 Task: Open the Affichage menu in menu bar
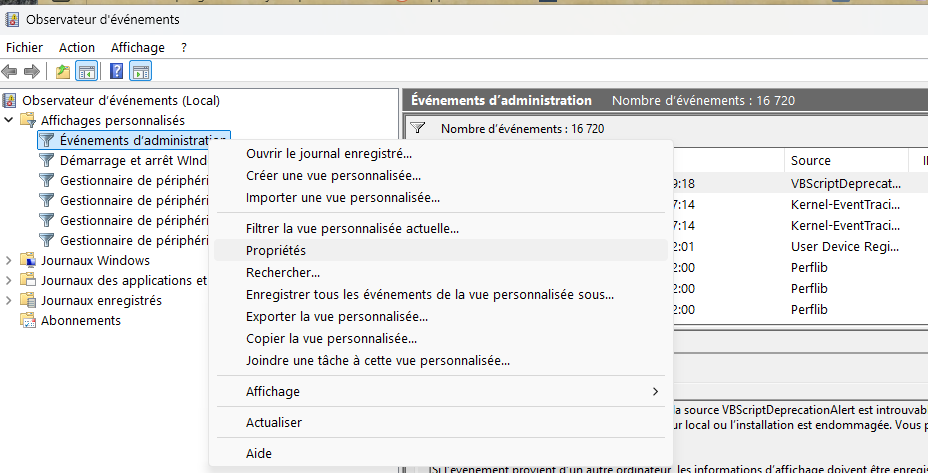pyautogui.click(x=138, y=47)
